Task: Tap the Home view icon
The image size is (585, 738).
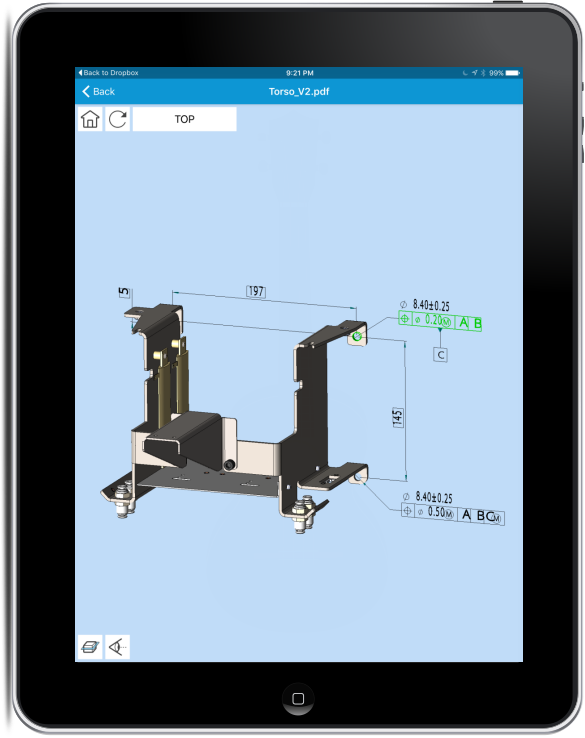Action: [90, 119]
